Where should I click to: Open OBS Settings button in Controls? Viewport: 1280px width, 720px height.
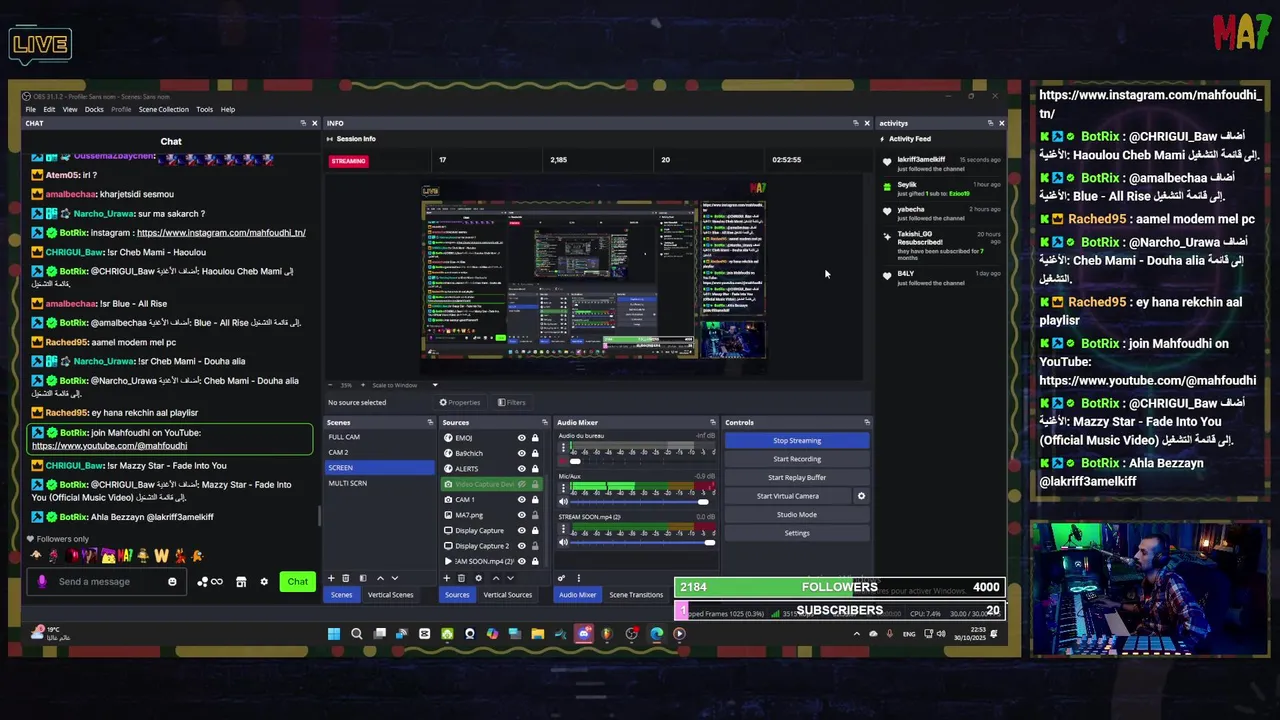pos(797,533)
